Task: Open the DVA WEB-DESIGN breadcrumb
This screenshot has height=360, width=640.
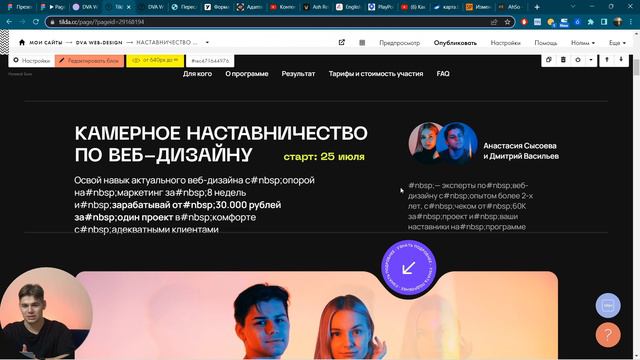Action: pos(99,42)
